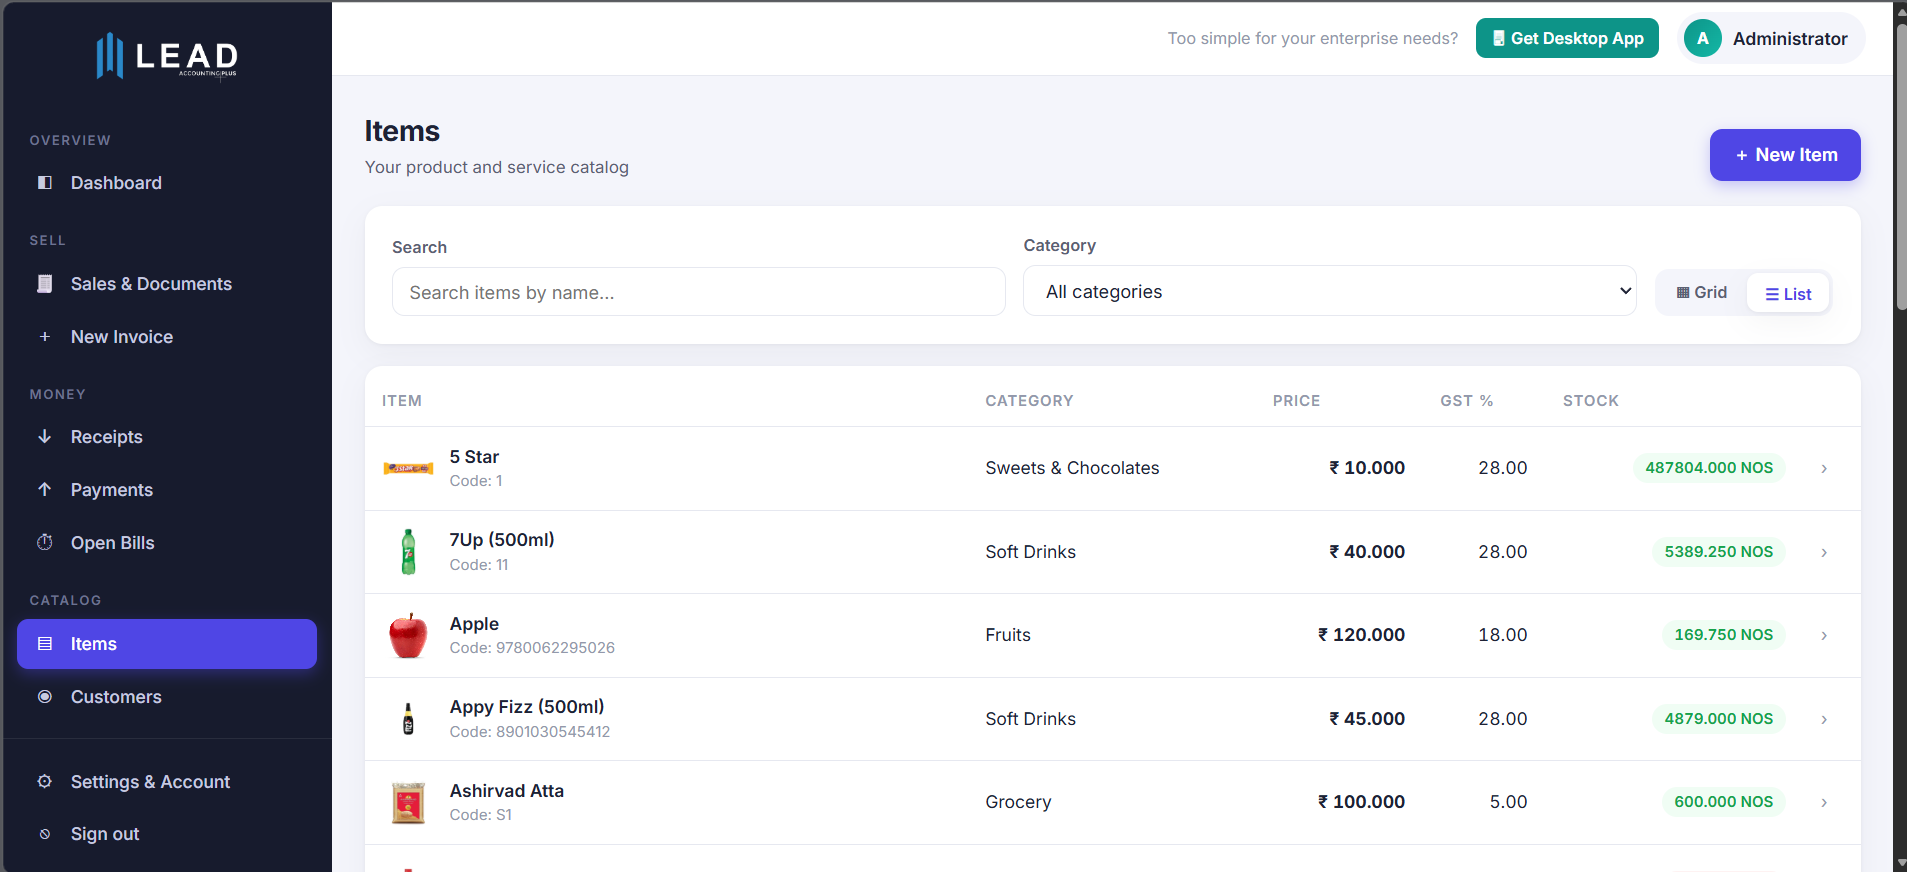
Task: Click the Administrator avatar circle
Action: coord(1703,38)
